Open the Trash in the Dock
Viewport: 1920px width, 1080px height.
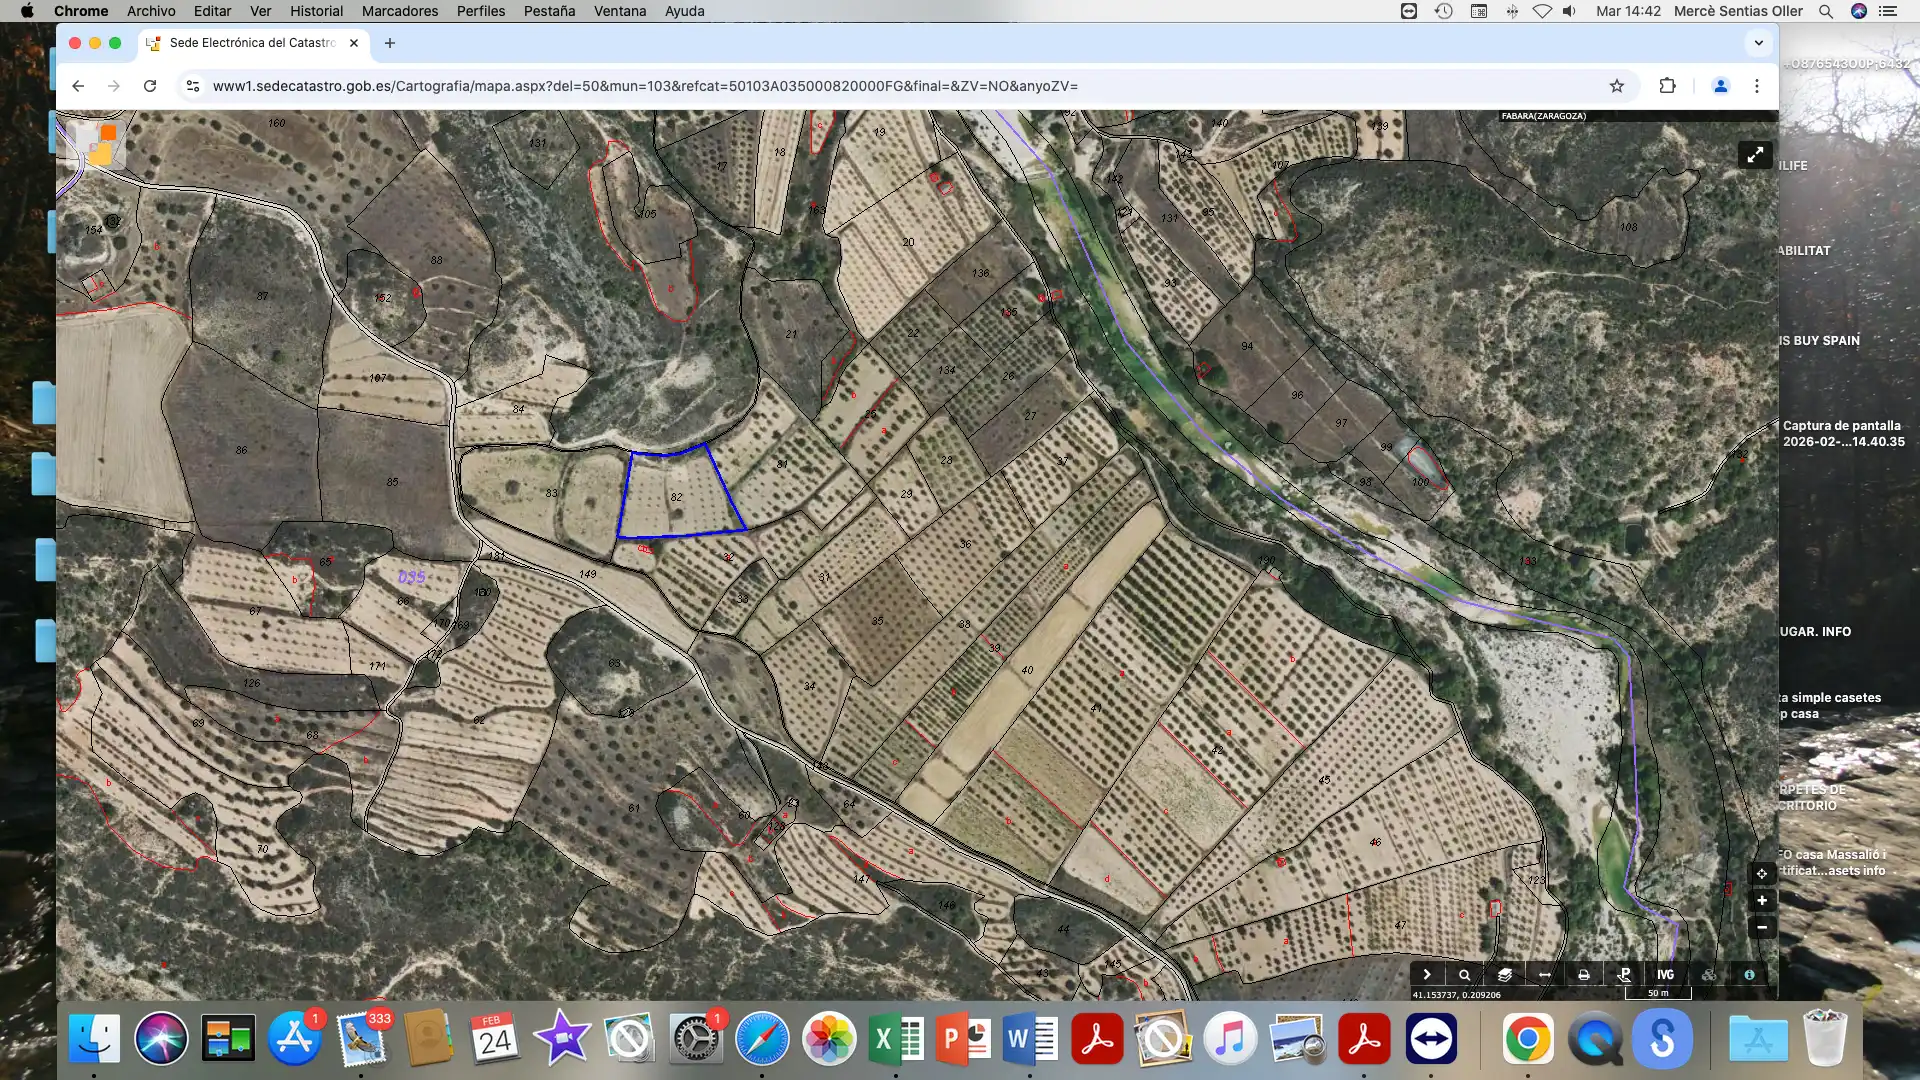[x=1825, y=1038]
